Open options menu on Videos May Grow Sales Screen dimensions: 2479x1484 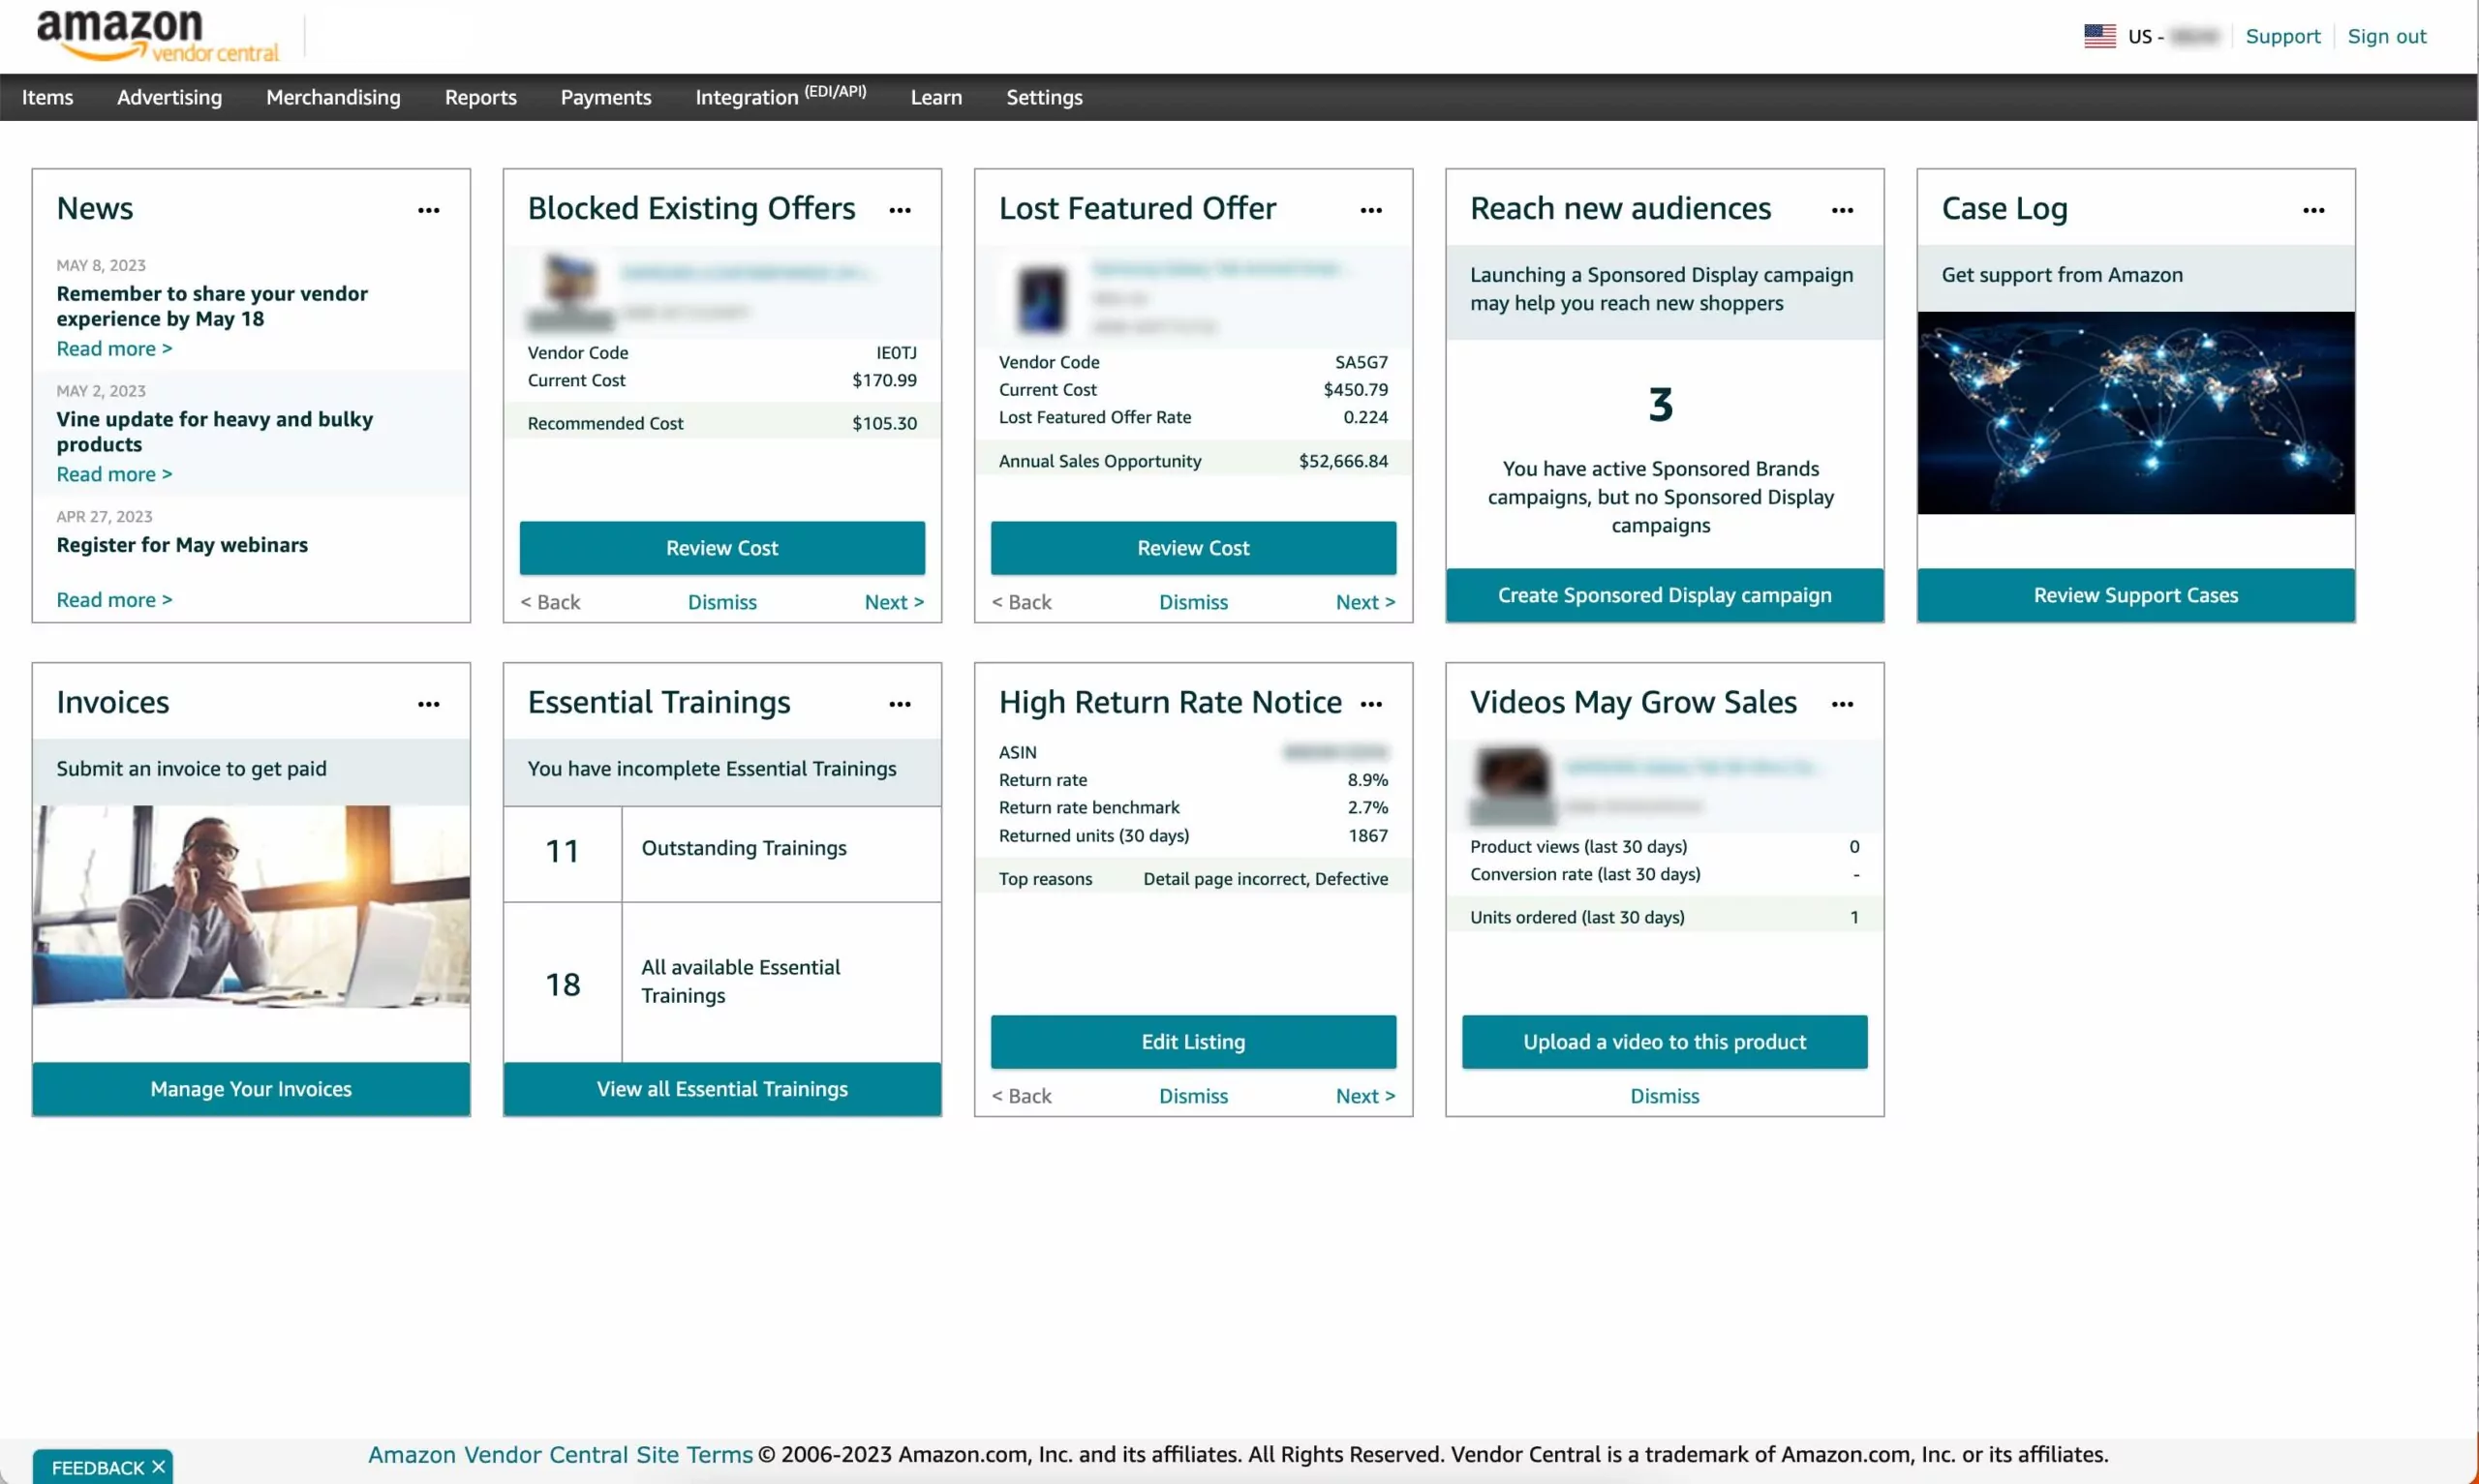point(1843,703)
